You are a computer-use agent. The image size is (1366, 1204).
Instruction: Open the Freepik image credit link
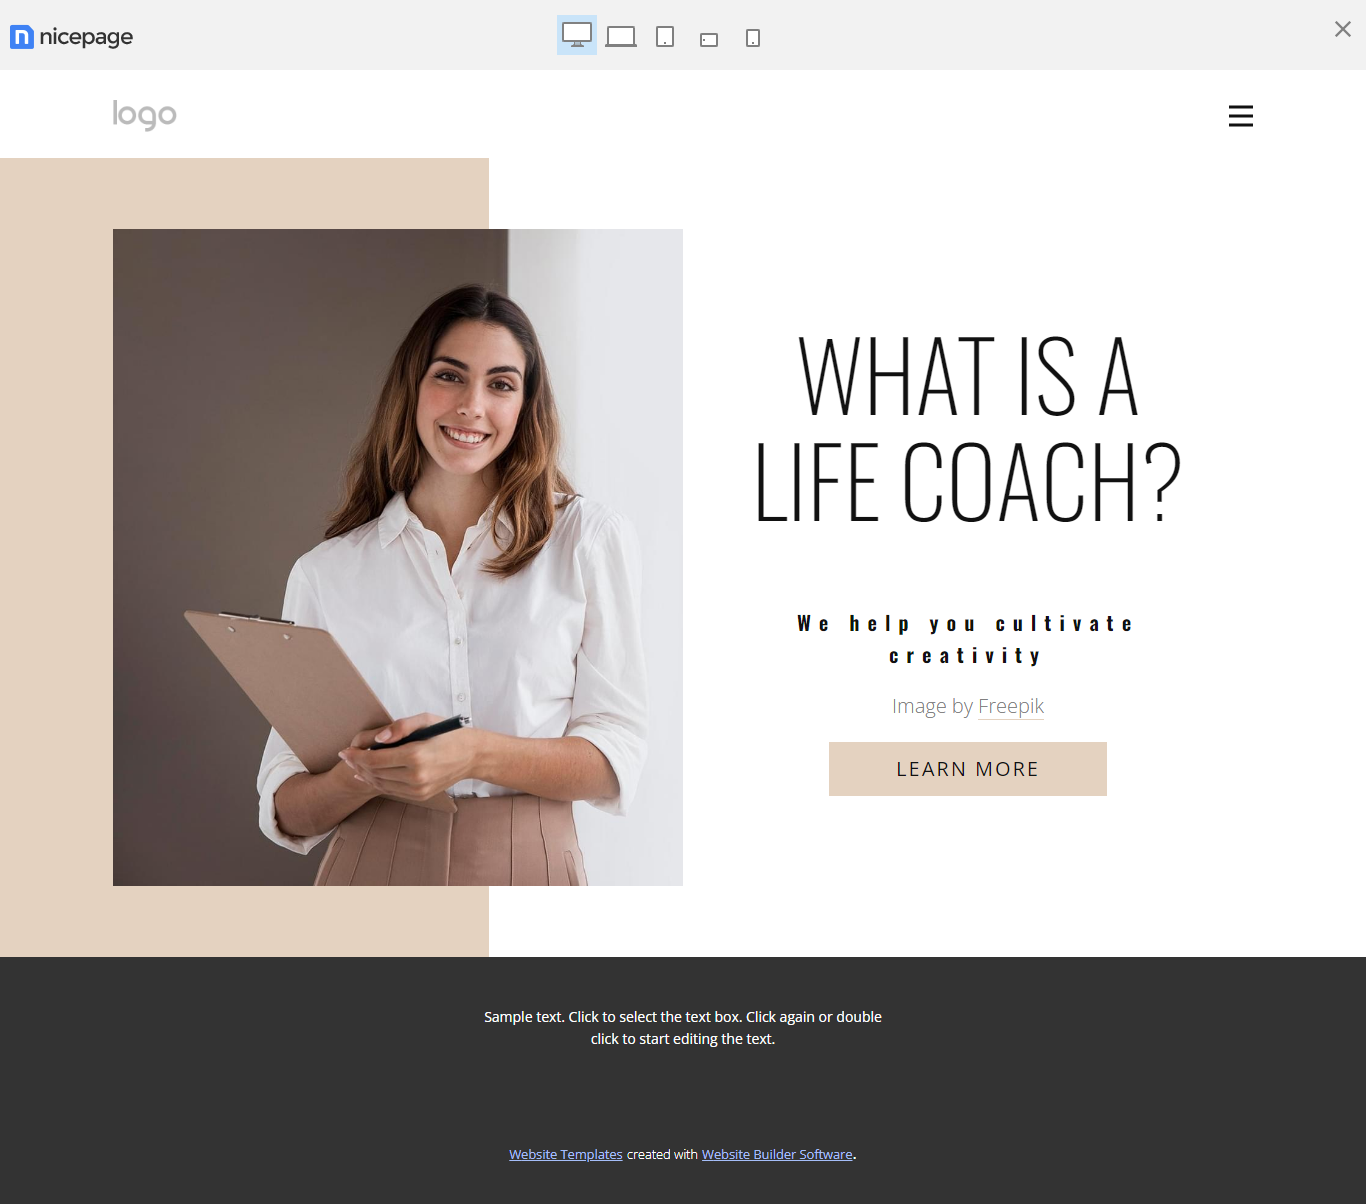coord(1011,706)
